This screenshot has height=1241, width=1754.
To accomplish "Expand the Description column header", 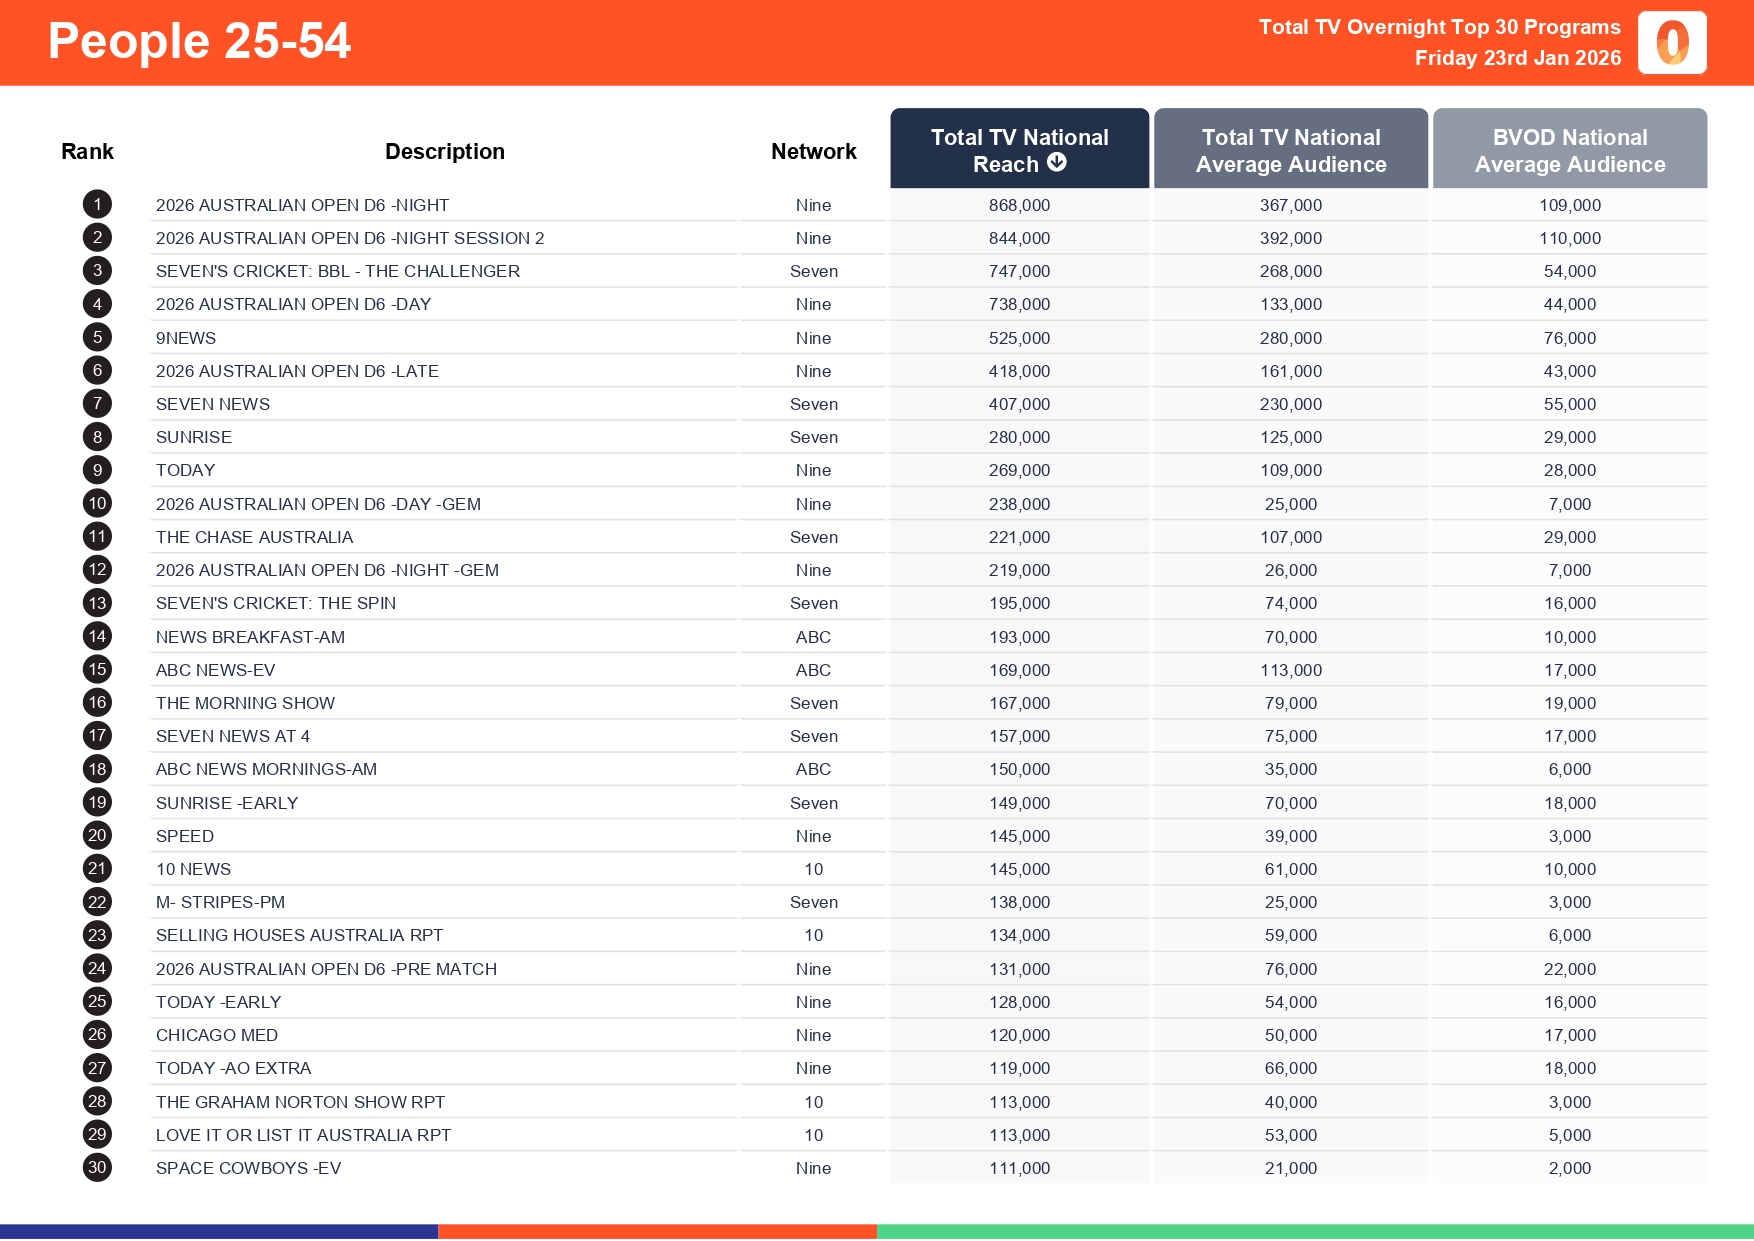I will point(445,150).
